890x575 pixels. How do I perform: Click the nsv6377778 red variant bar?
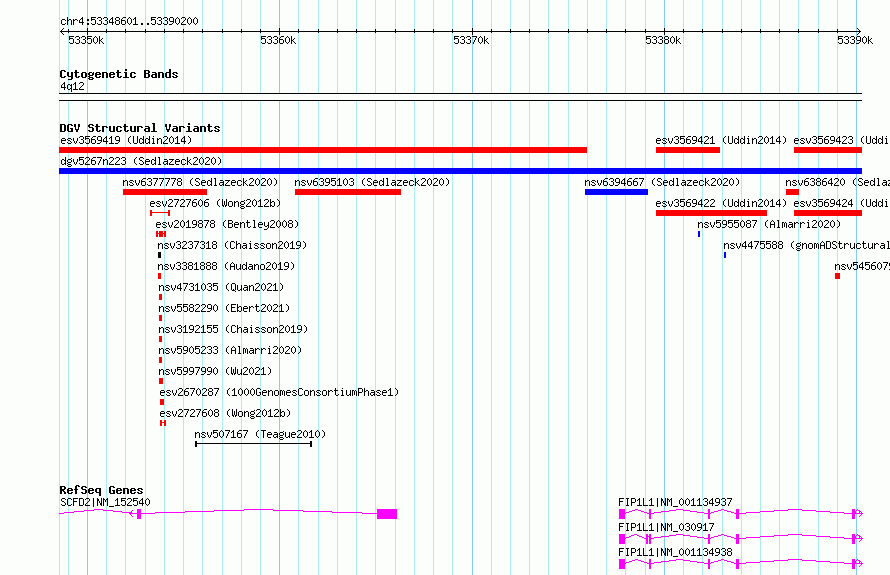point(165,192)
